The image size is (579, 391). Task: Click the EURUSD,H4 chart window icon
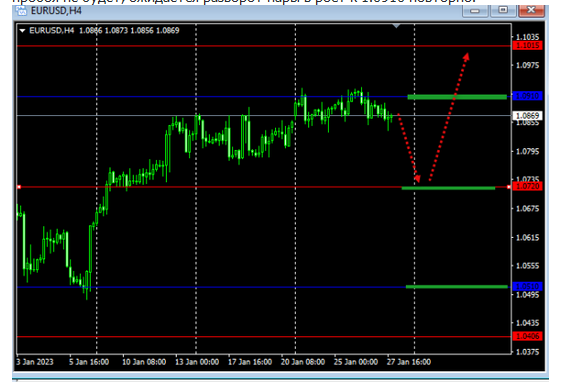pos(21,11)
